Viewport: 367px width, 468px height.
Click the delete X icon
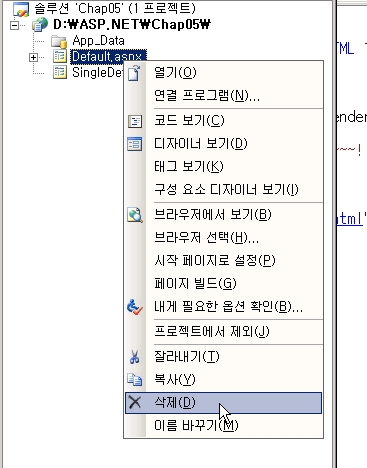pos(135,403)
